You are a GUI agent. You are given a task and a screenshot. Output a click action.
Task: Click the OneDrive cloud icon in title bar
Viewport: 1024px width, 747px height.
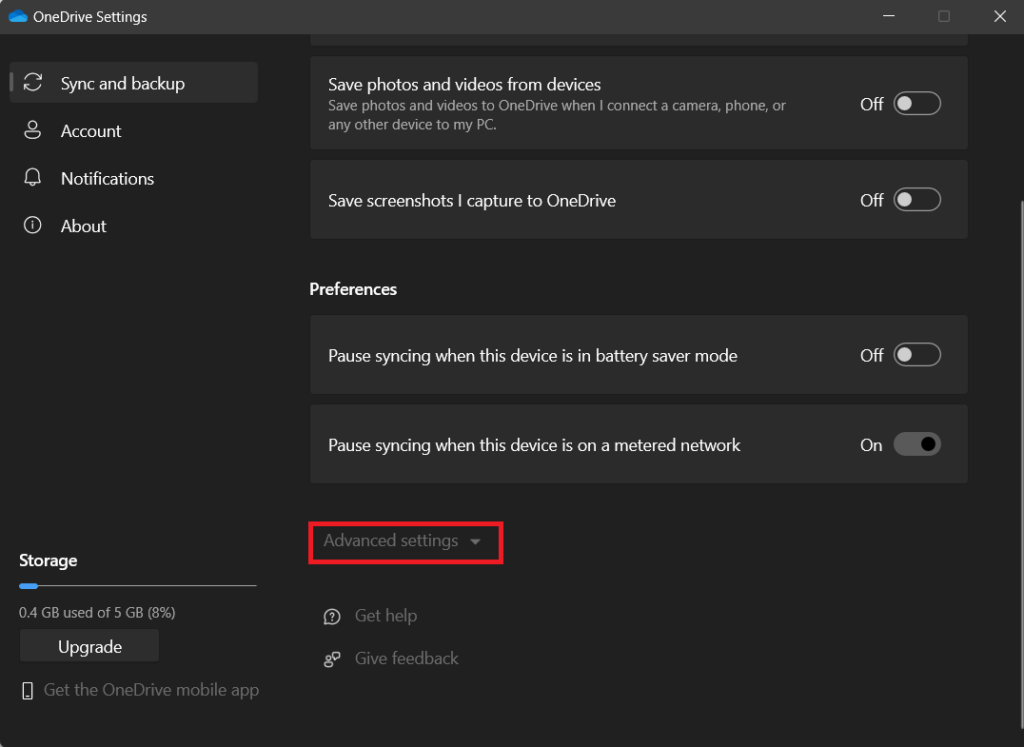(x=18, y=16)
